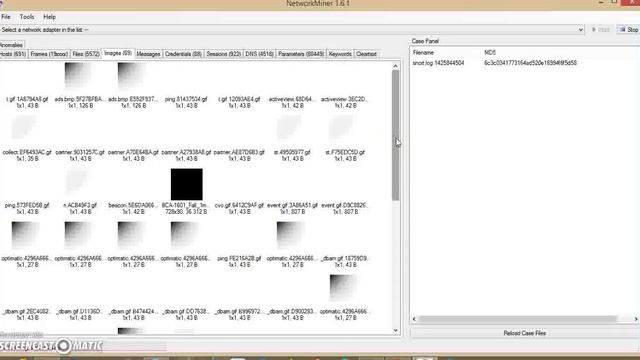Click Case Panel right scroll arrow
Viewport: 640px width, 360px height.
tap(636, 319)
